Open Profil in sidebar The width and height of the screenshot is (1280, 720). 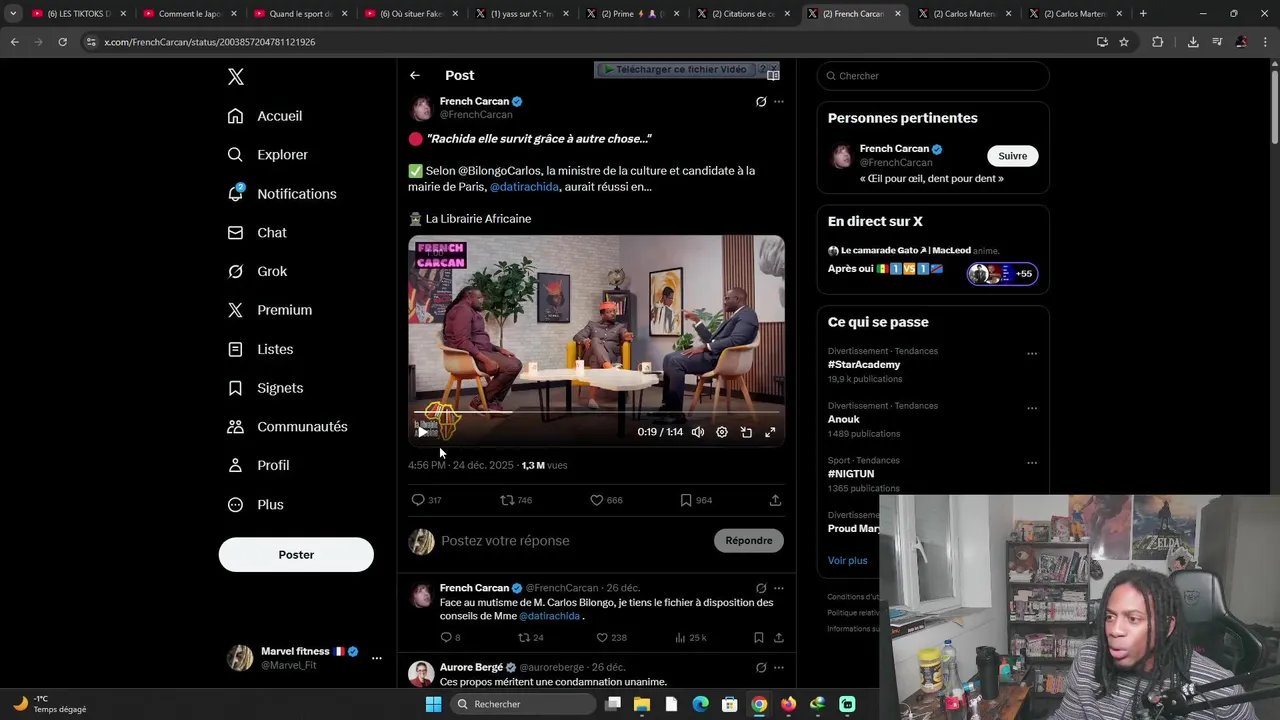point(258,465)
